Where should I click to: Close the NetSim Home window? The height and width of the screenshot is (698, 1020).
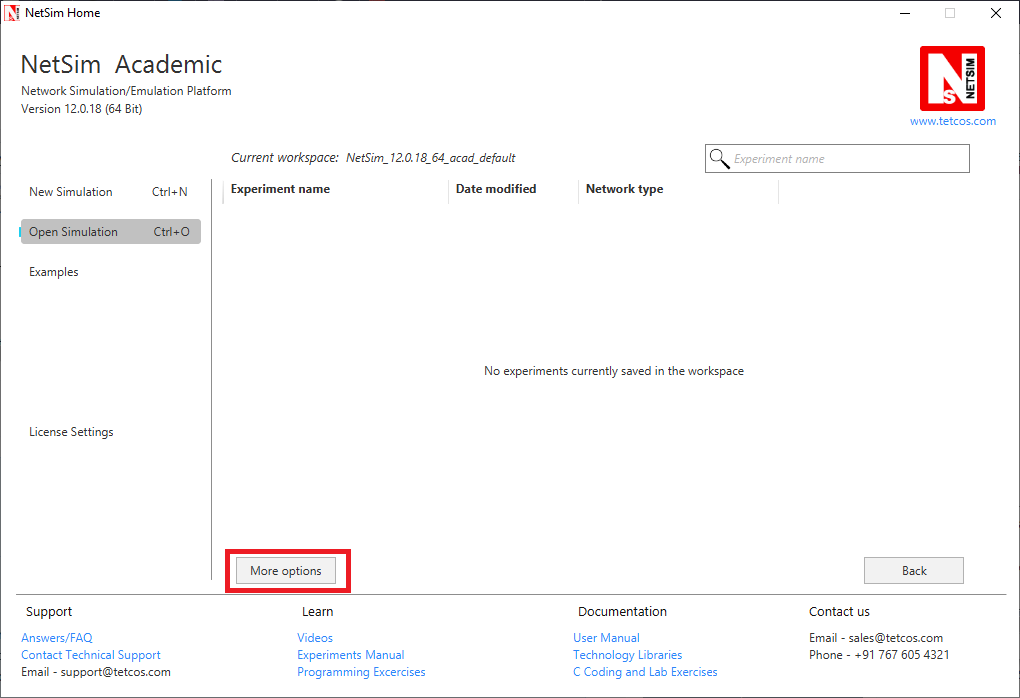995,13
